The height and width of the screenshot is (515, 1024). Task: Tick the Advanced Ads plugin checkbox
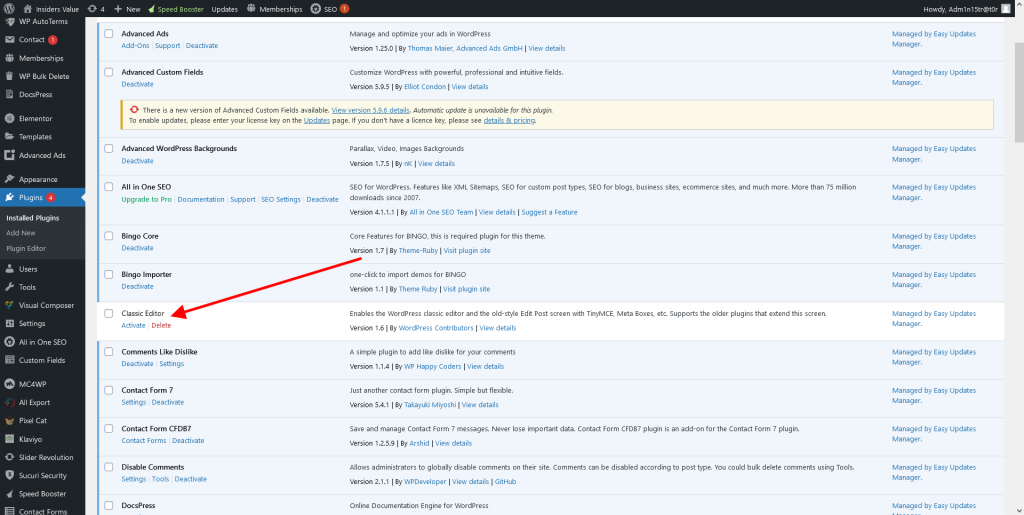pos(109,34)
